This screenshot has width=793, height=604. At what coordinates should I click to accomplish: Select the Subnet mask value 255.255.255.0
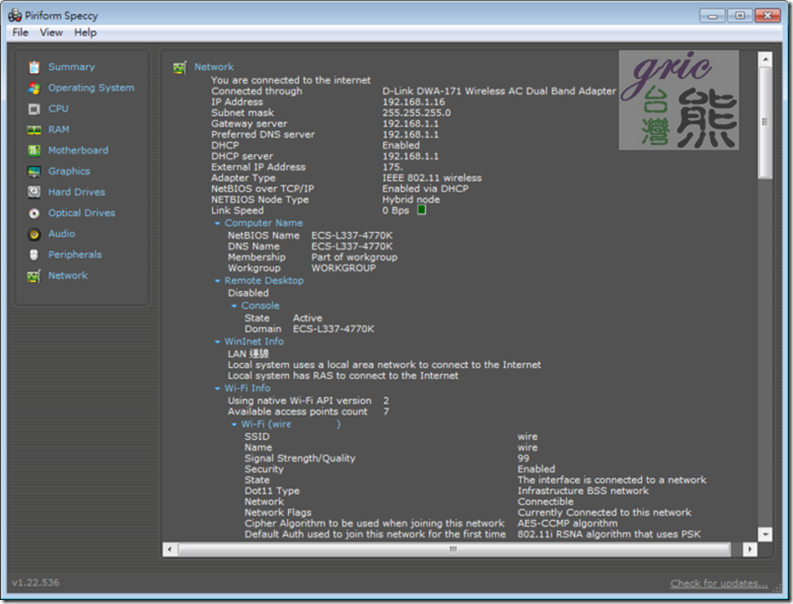[416, 113]
